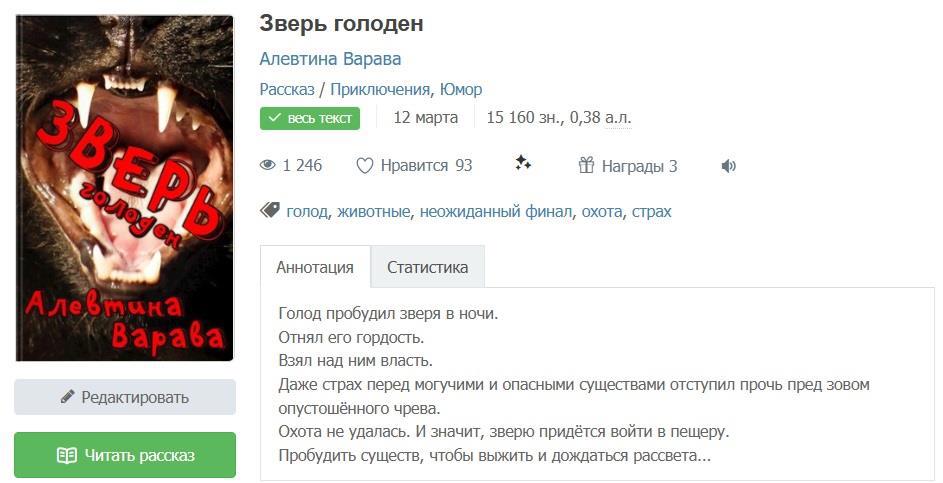The image size is (943, 483).
Task: Click the Рассказ form link
Action: pyautogui.click(x=287, y=89)
